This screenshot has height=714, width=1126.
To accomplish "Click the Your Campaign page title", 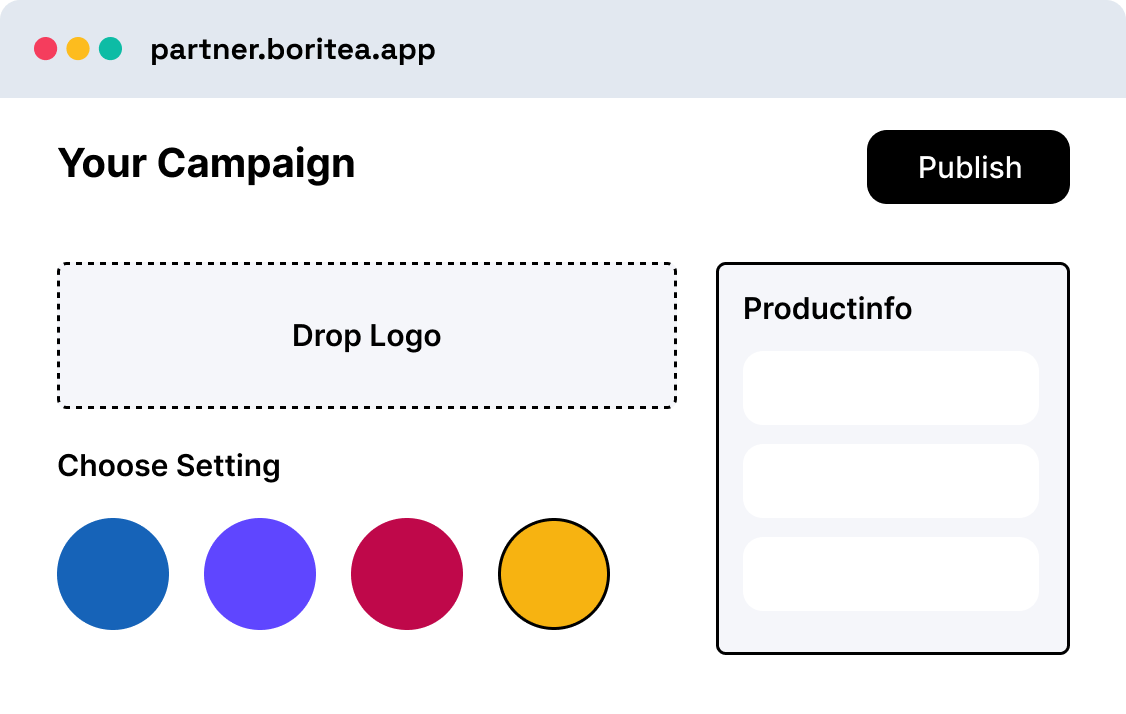I will click(x=206, y=163).
